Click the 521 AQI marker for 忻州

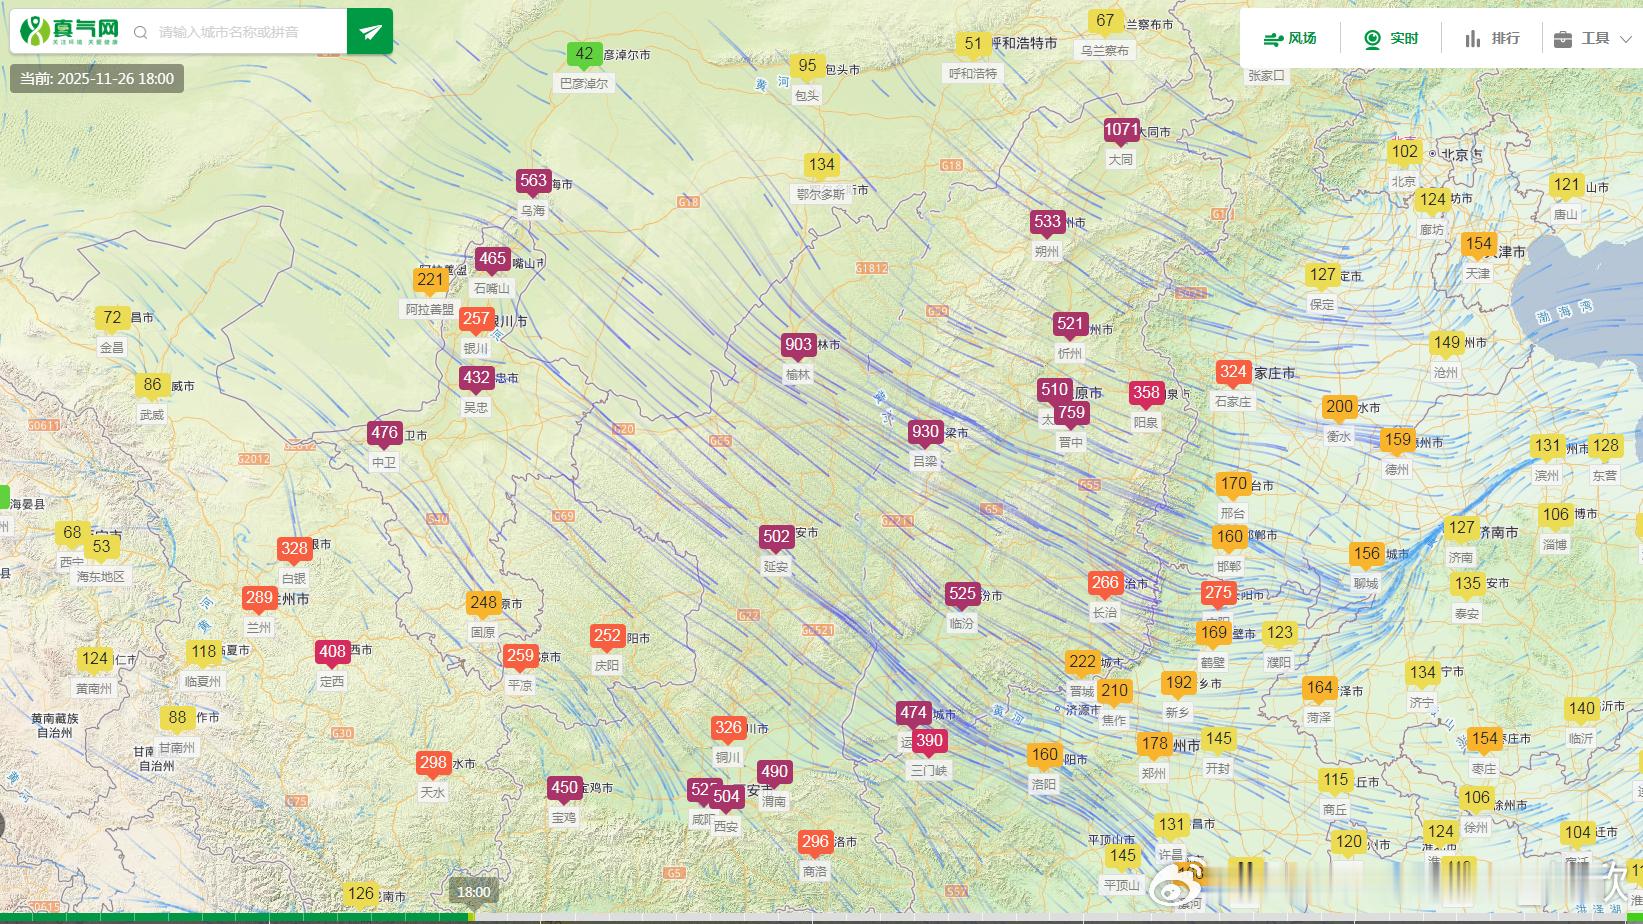[1070, 325]
